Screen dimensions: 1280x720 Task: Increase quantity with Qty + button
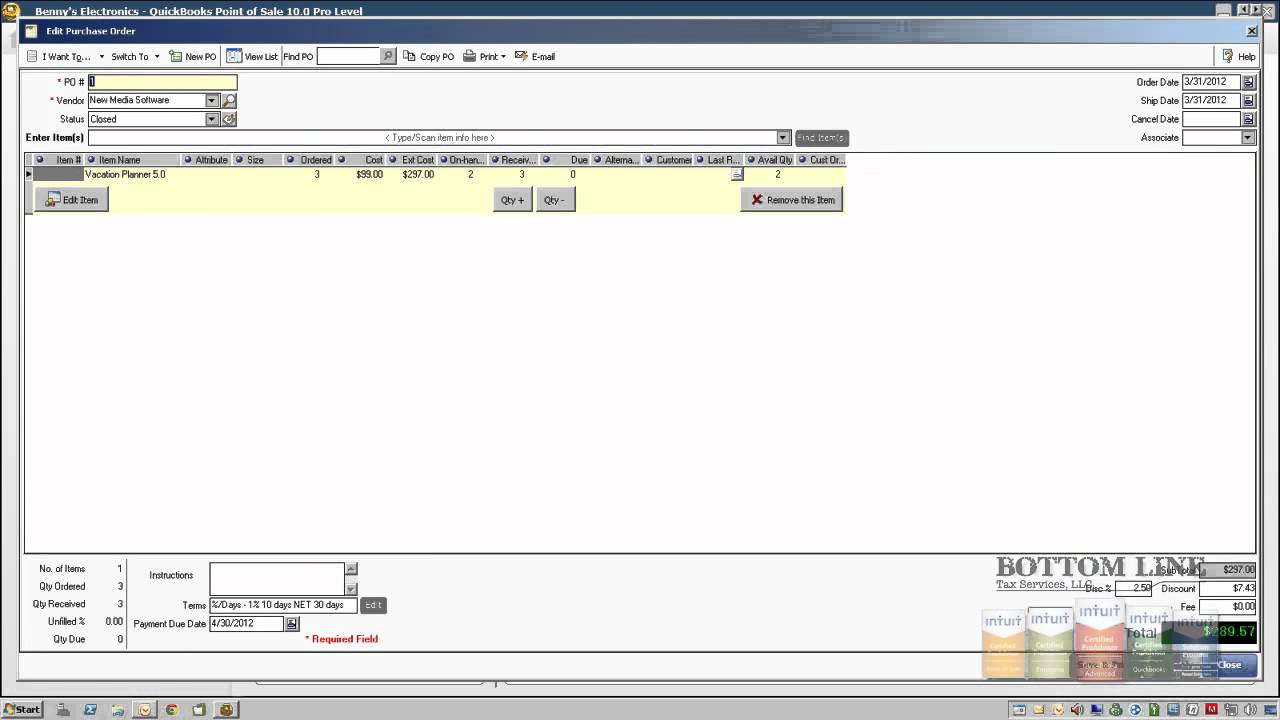[x=513, y=199]
